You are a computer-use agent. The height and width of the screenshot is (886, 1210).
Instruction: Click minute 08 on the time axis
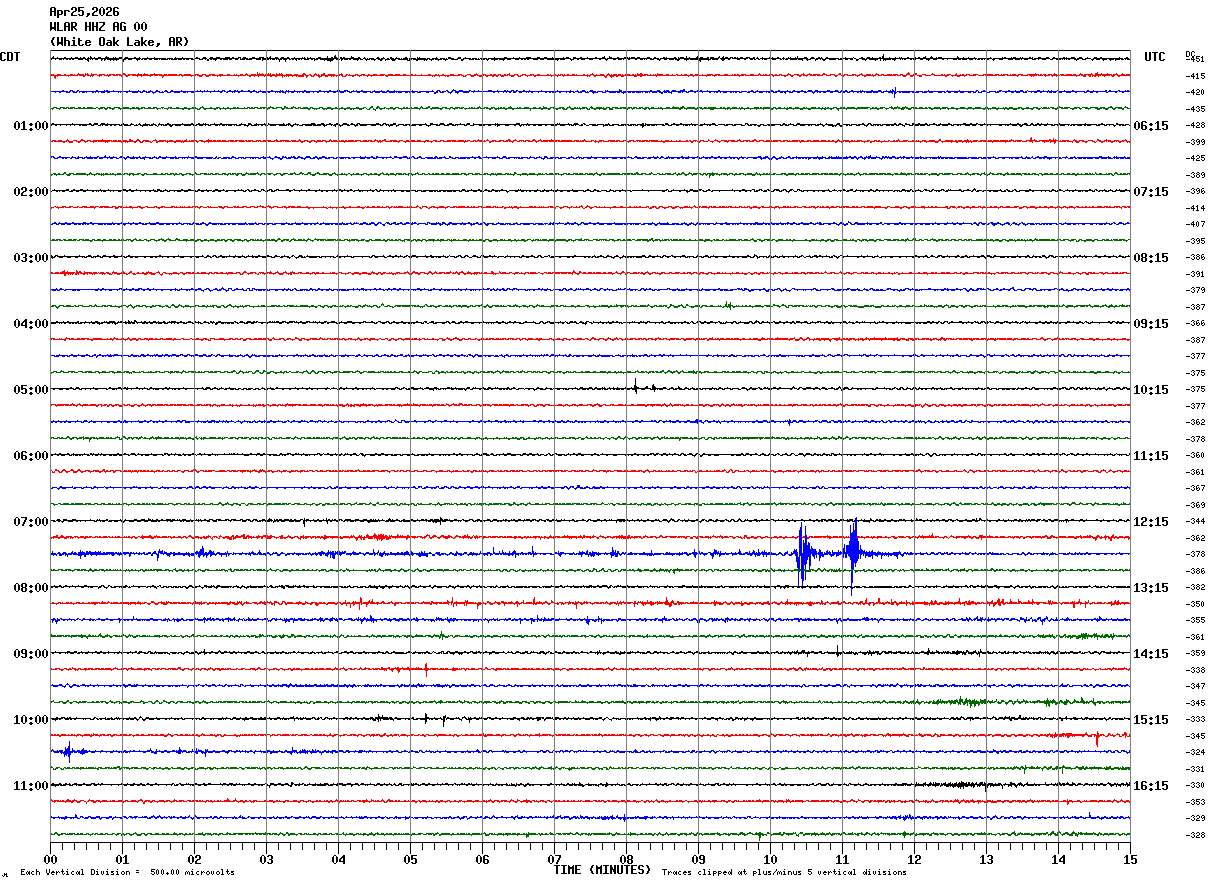[626, 859]
